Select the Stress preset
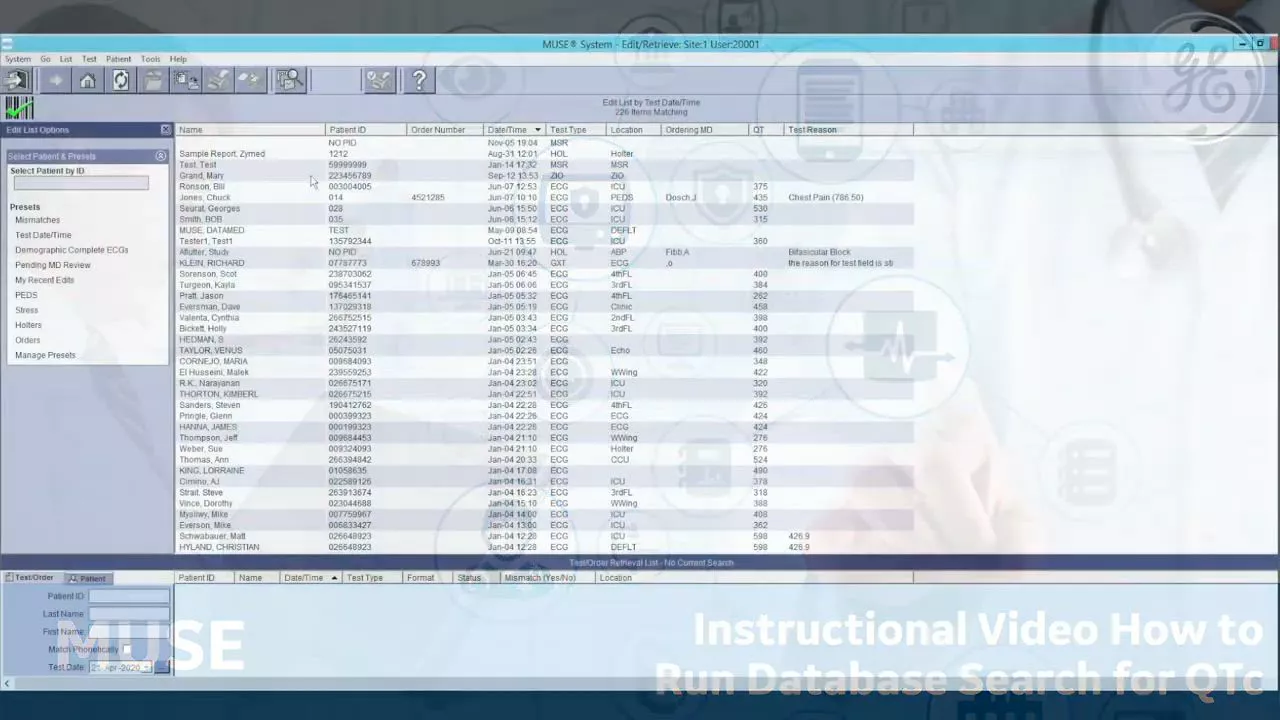The image size is (1280, 720). coord(27,310)
